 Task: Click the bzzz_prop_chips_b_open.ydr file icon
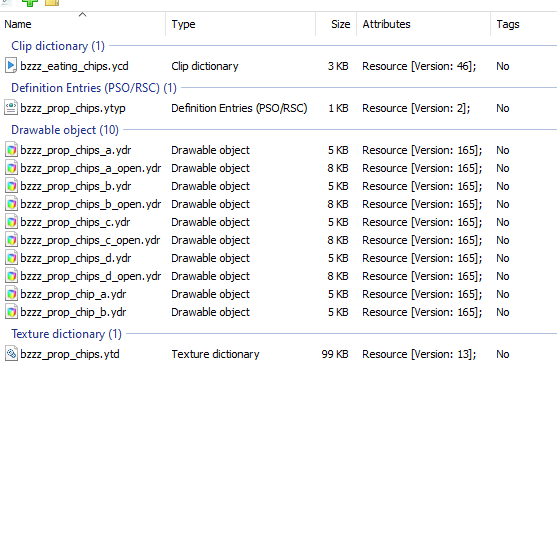pos(11,204)
